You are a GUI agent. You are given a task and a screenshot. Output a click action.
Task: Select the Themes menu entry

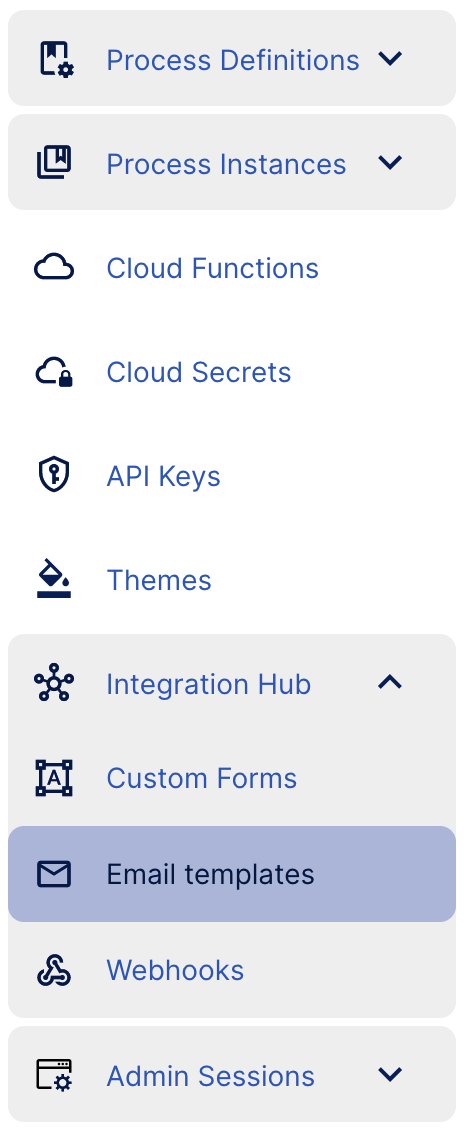(232, 580)
